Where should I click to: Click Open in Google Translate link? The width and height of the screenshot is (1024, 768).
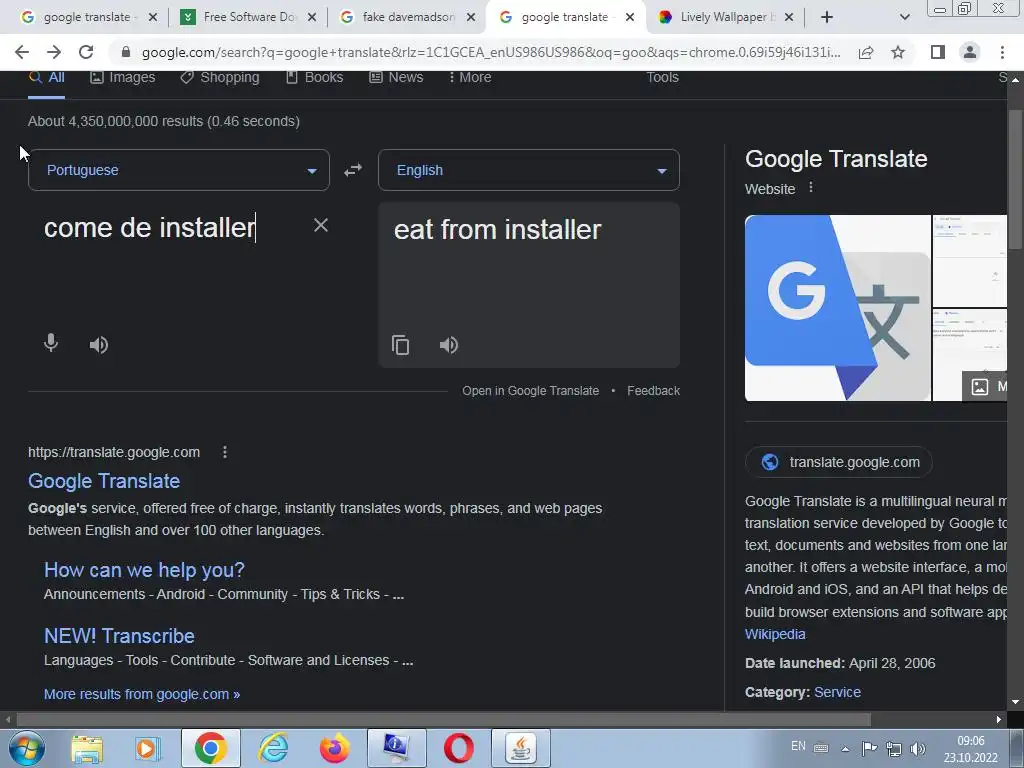click(530, 391)
